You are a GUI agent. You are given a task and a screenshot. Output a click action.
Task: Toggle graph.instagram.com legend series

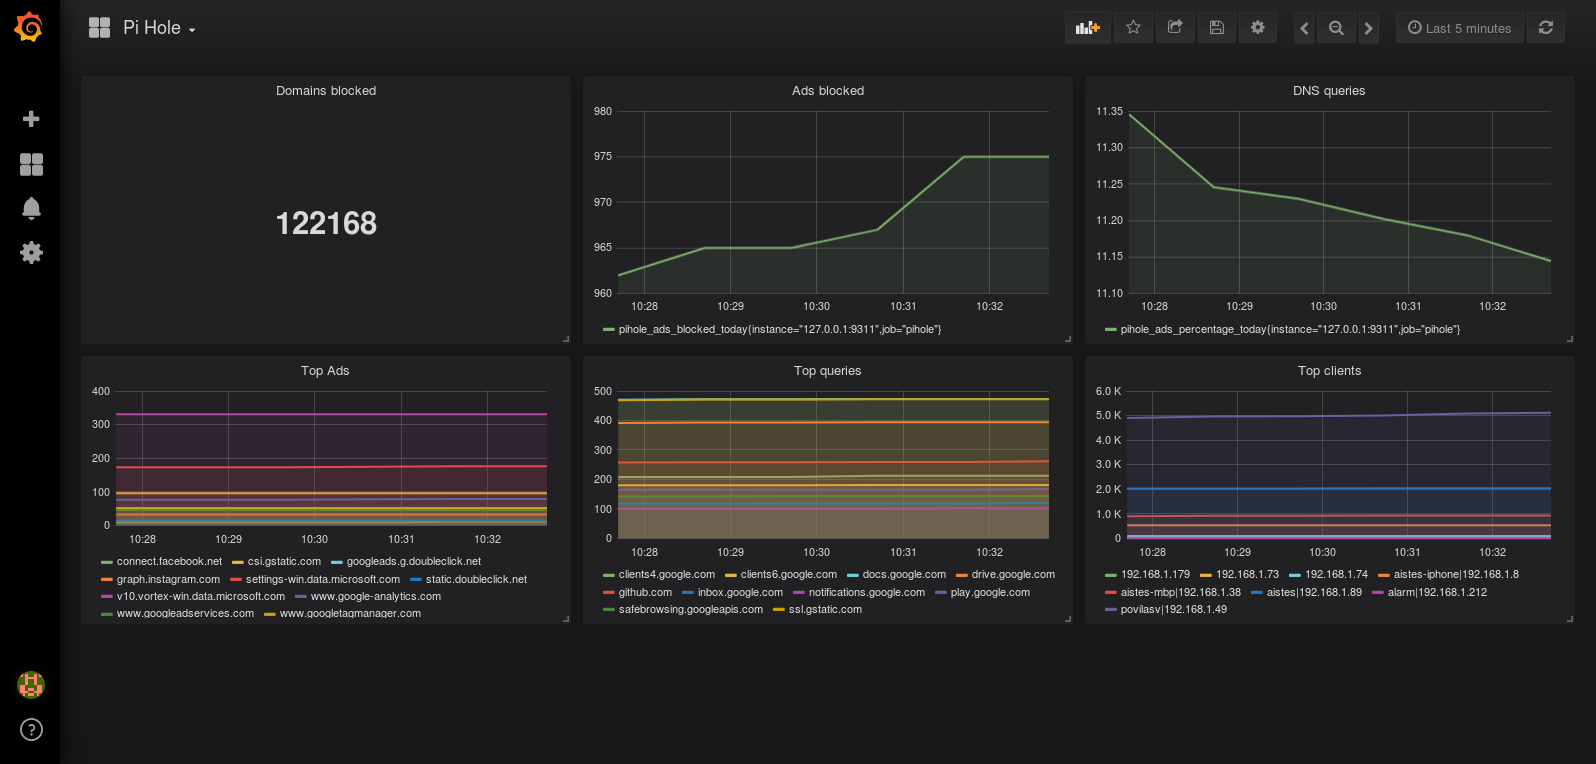pyautogui.click(x=168, y=579)
